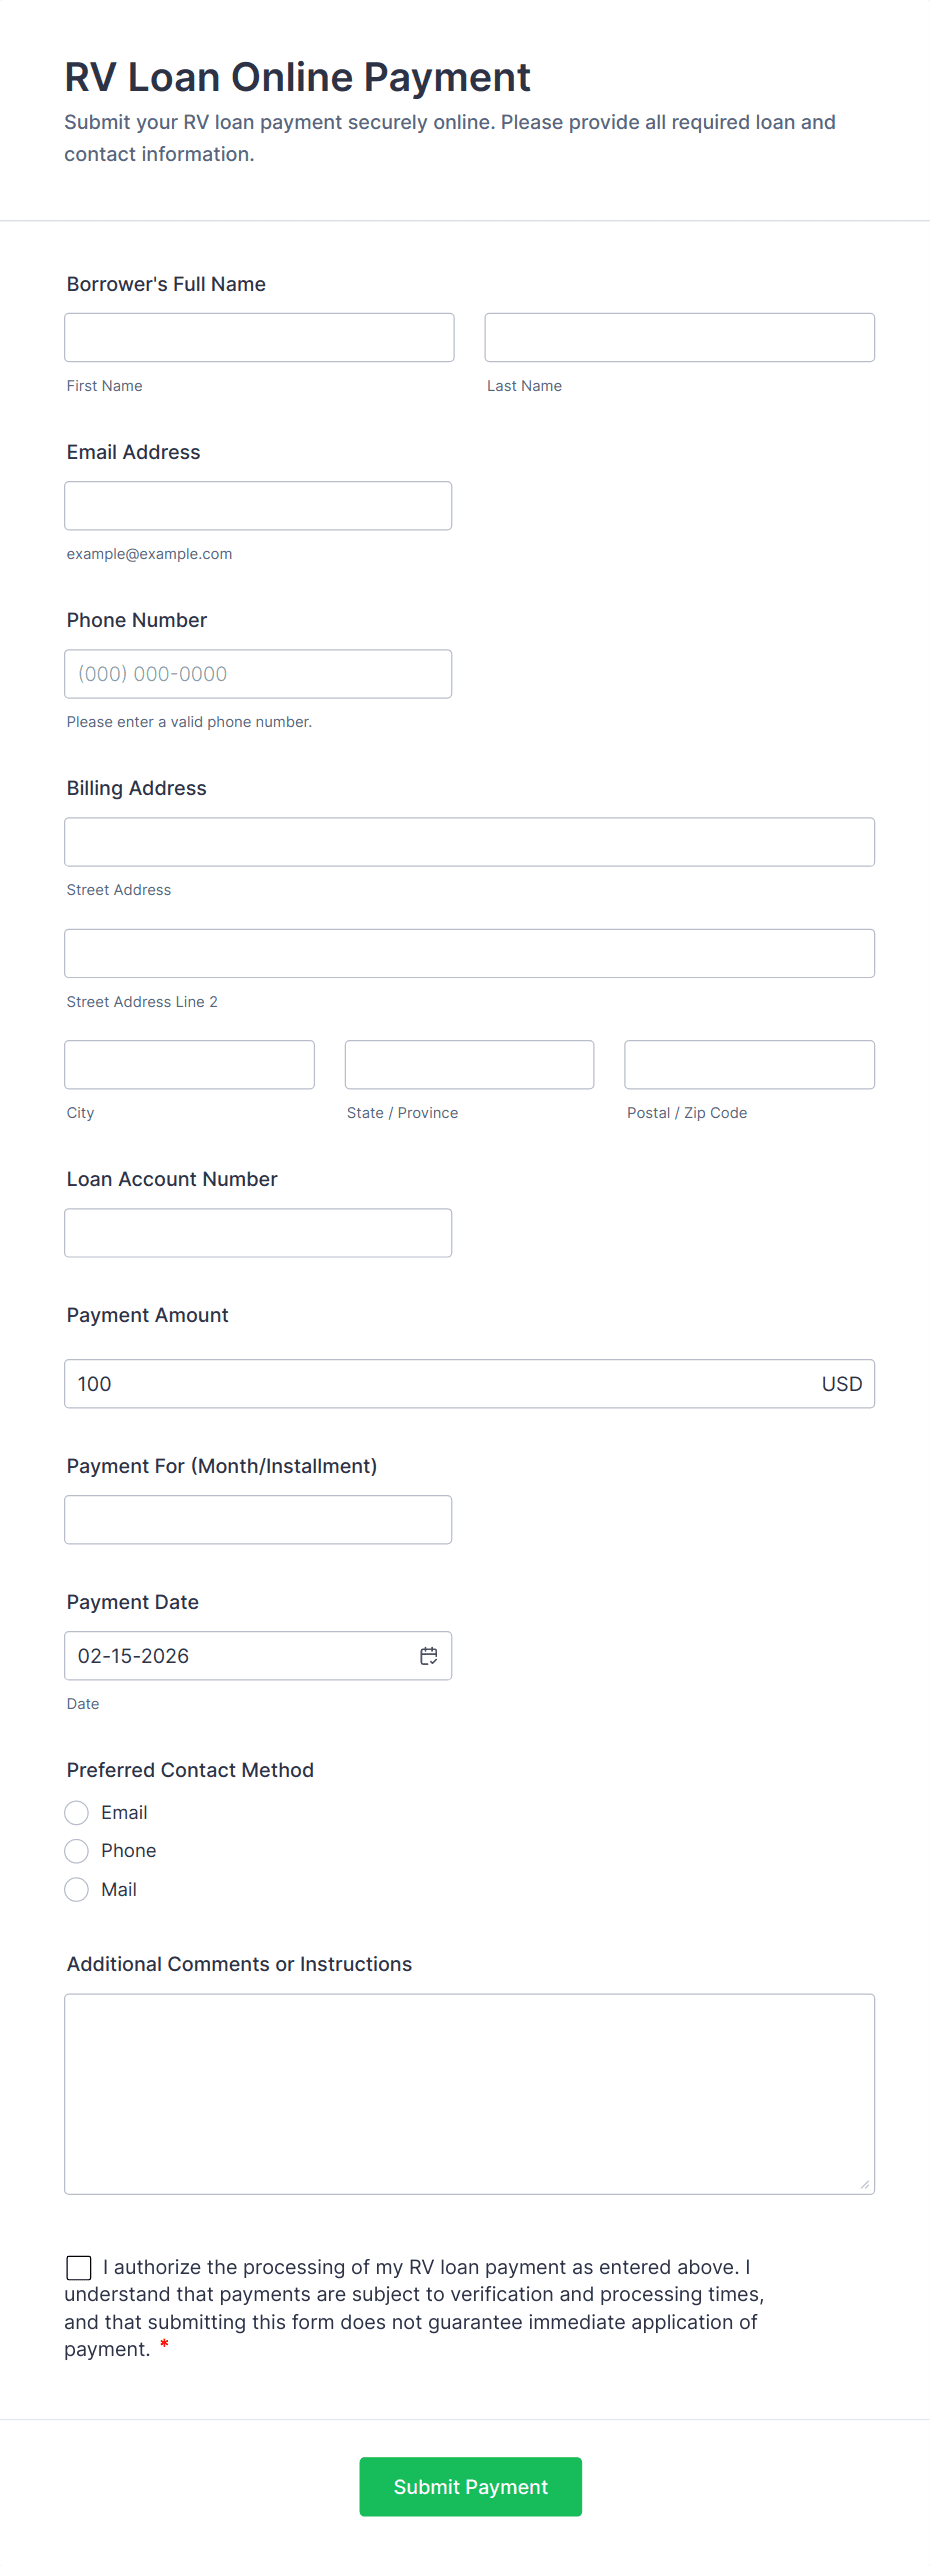Edit the Payment Amount field
The height and width of the screenshot is (2566, 930).
pos(440,1384)
